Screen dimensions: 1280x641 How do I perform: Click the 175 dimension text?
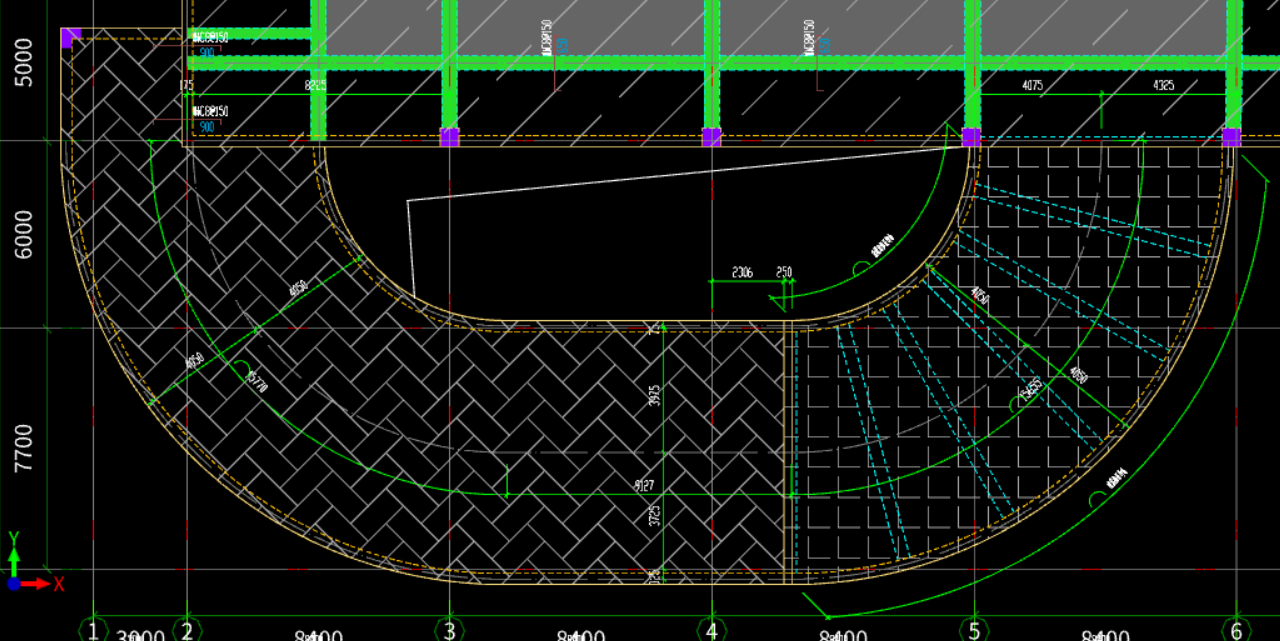[186, 86]
